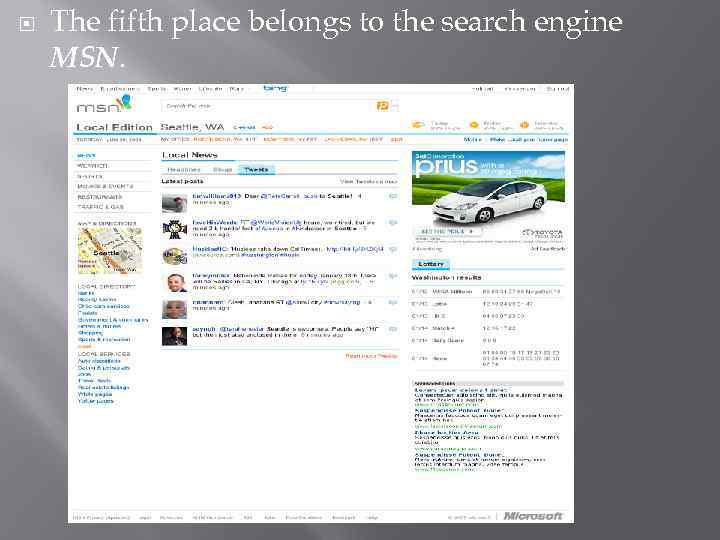Switch to the Headlines tab
The width and height of the screenshot is (720, 540).
184,169
